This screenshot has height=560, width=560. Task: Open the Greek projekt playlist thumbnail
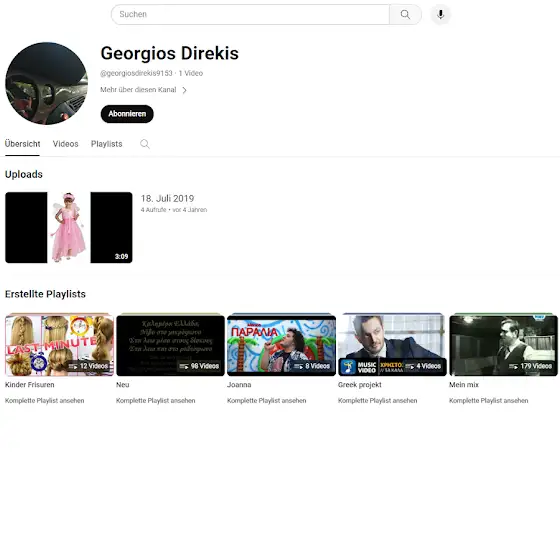coord(392,345)
